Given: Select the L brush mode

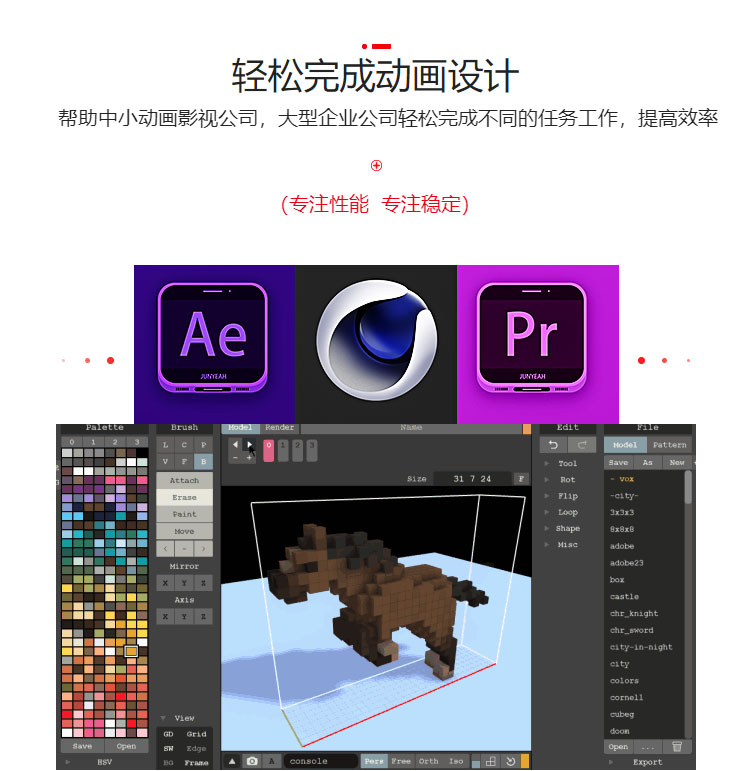Looking at the screenshot, I should [165, 445].
